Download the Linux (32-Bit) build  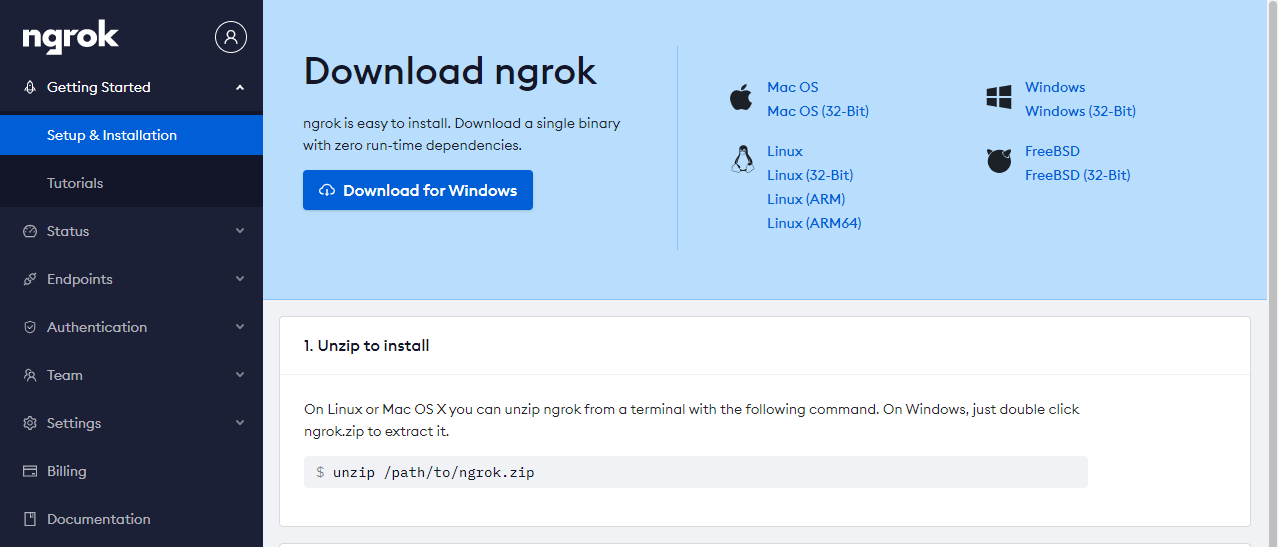810,175
